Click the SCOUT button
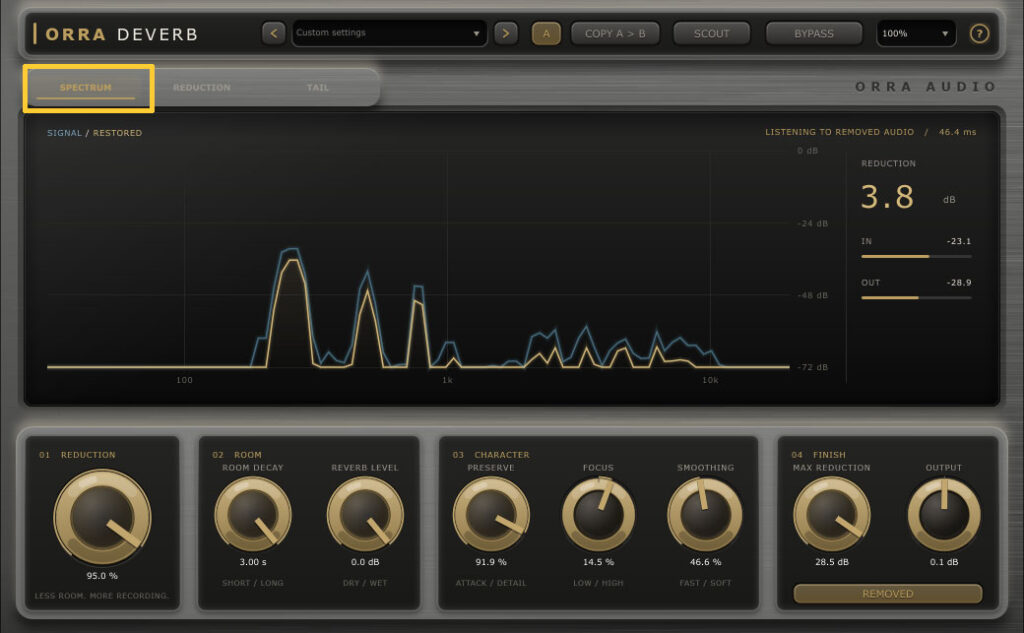The image size is (1024, 633). (x=711, y=33)
